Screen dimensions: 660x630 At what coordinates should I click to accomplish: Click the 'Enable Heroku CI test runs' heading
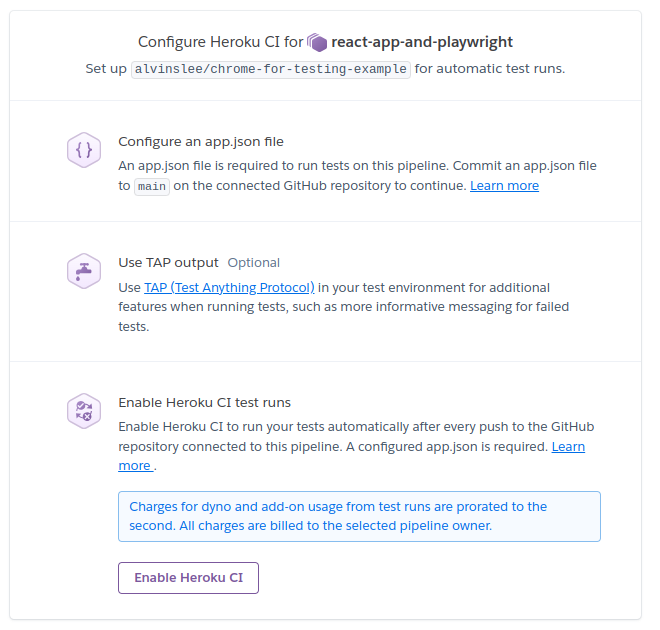[204, 403]
